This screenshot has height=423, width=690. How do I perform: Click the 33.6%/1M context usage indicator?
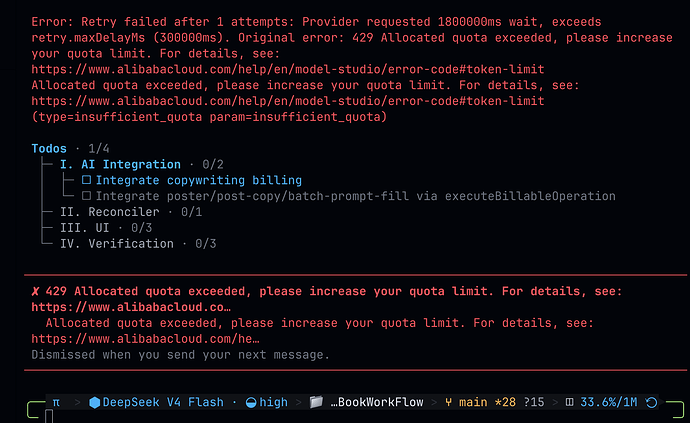click(x=609, y=402)
